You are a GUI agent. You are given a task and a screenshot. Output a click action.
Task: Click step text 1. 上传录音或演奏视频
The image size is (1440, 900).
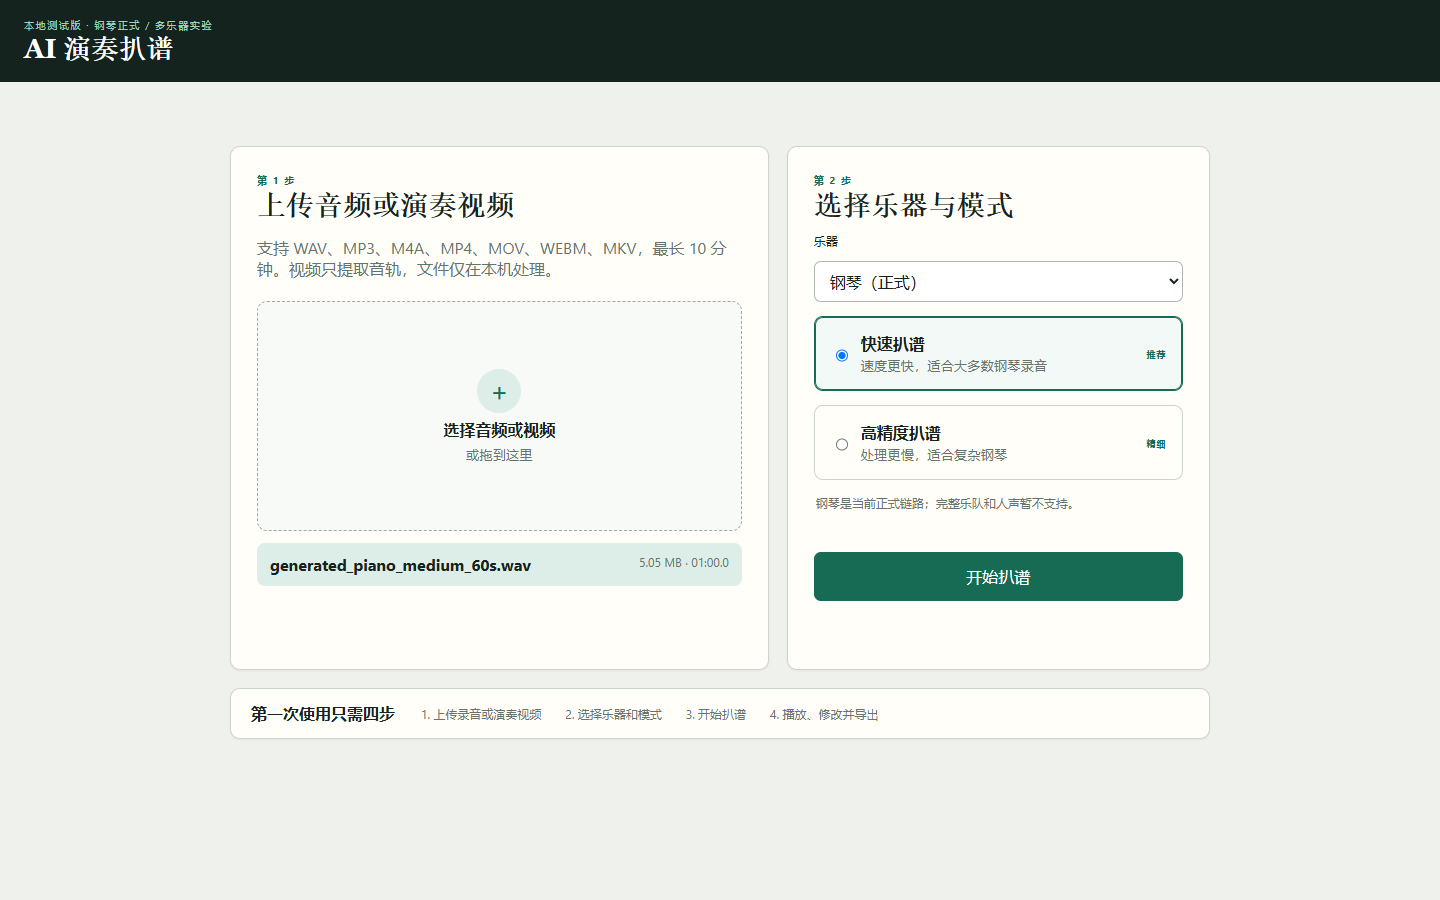tap(481, 715)
